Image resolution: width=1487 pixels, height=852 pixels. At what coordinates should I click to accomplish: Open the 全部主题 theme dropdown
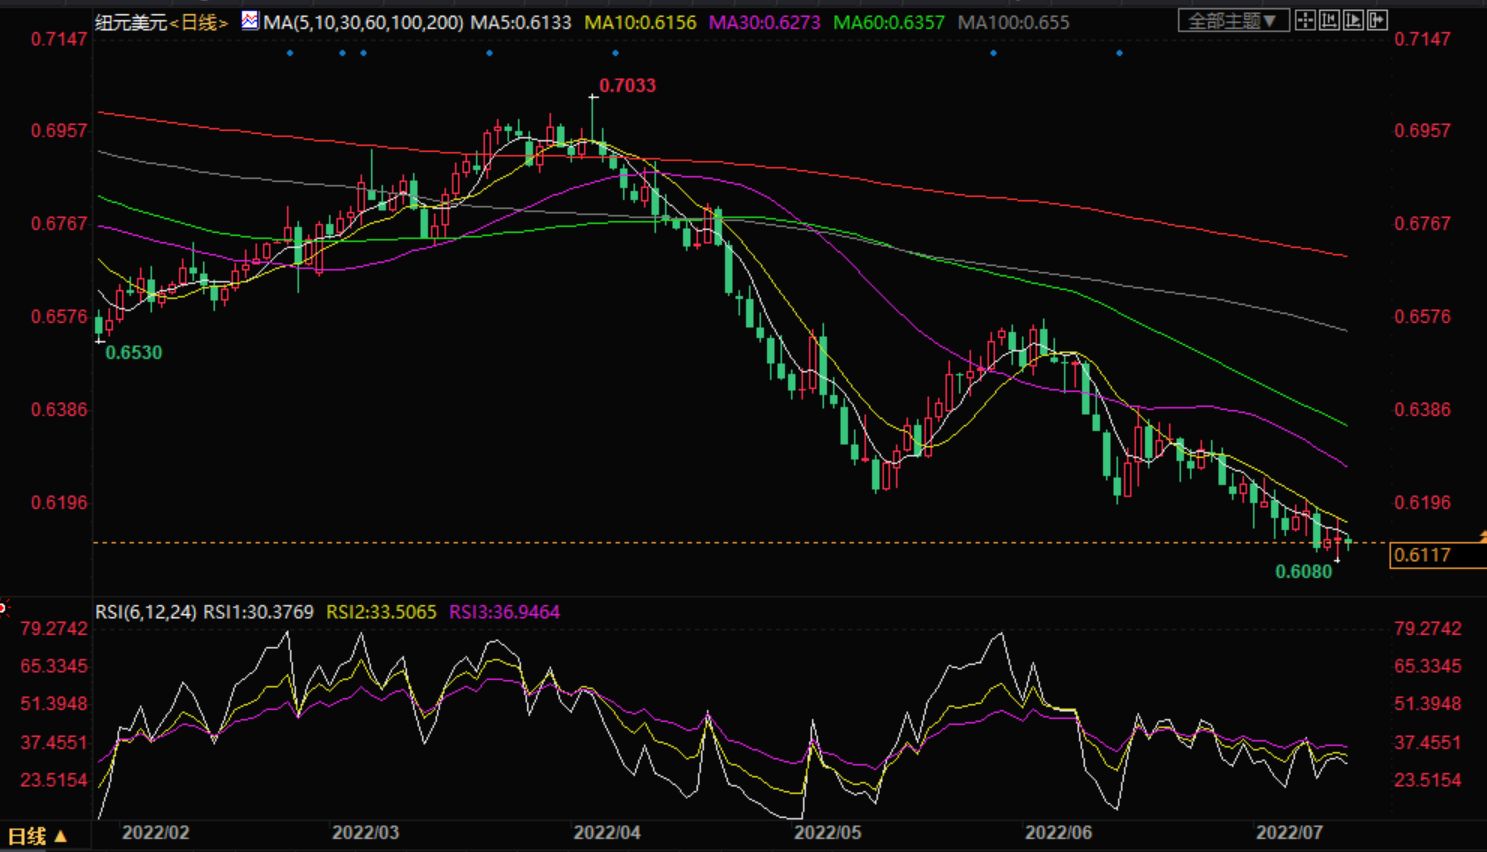click(x=1233, y=21)
